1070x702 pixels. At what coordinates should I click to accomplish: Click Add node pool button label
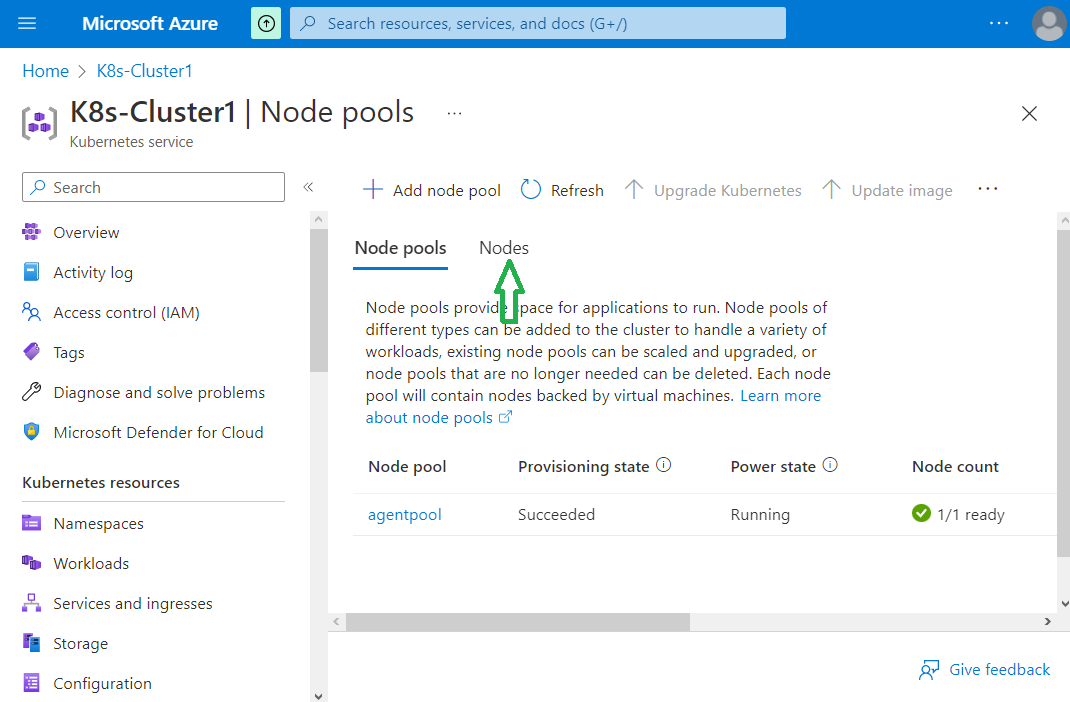point(447,190)
